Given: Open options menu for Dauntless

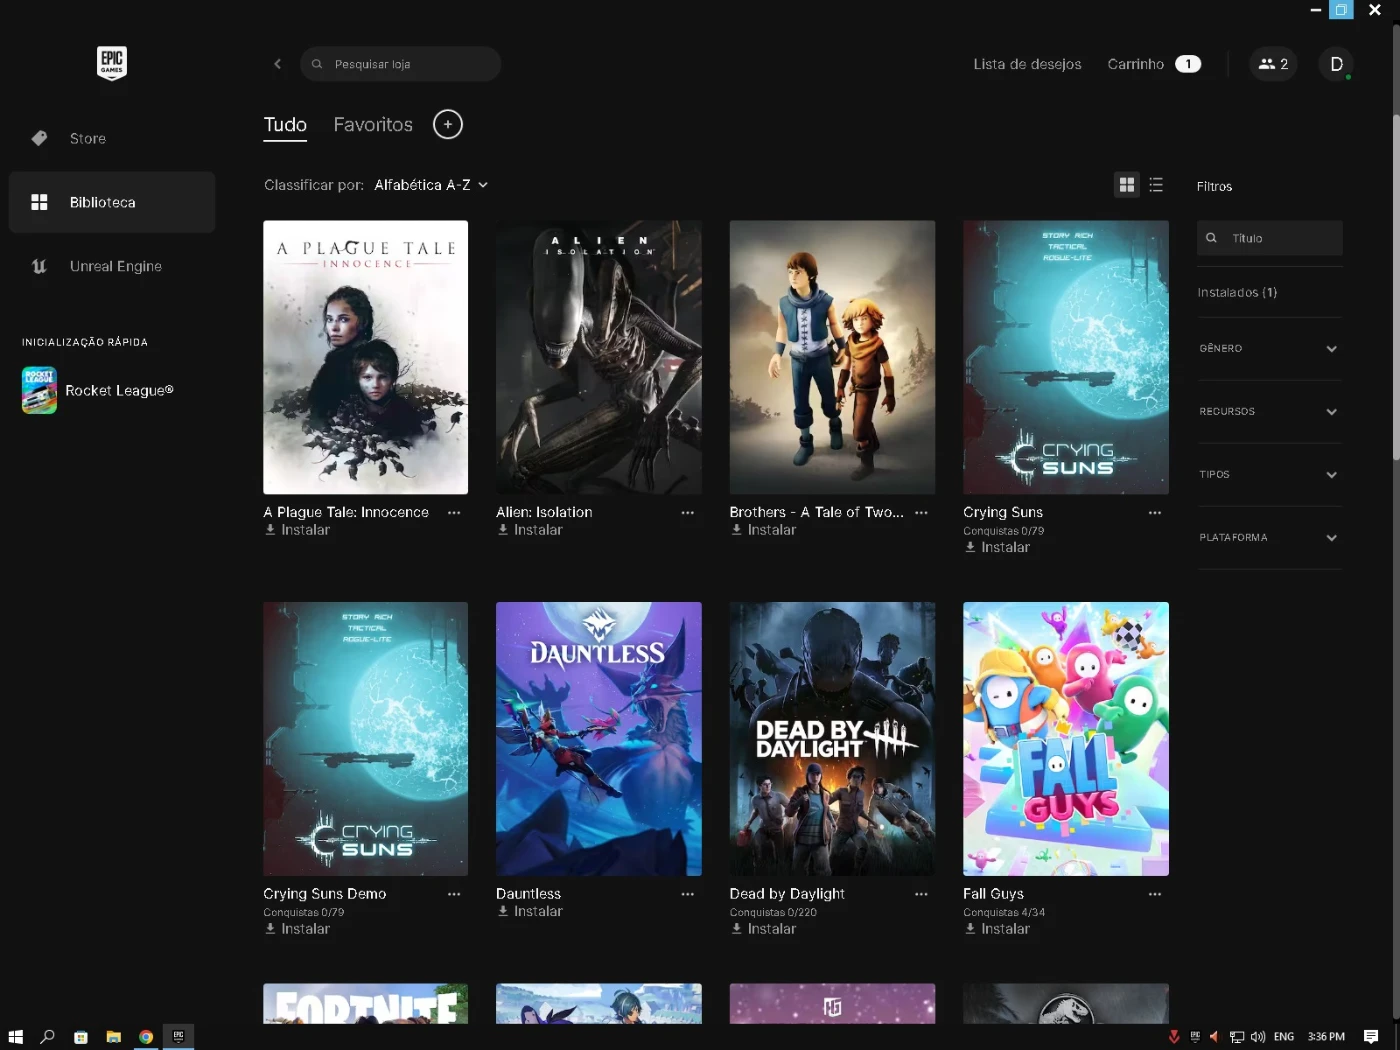Looking at the screenshot, I should coord(688,894).
